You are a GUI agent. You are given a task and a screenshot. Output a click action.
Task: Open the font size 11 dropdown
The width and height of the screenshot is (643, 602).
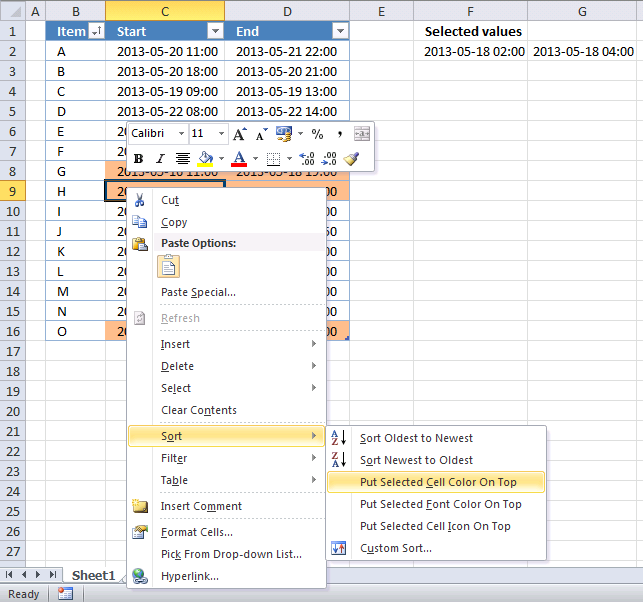(221, 134)
